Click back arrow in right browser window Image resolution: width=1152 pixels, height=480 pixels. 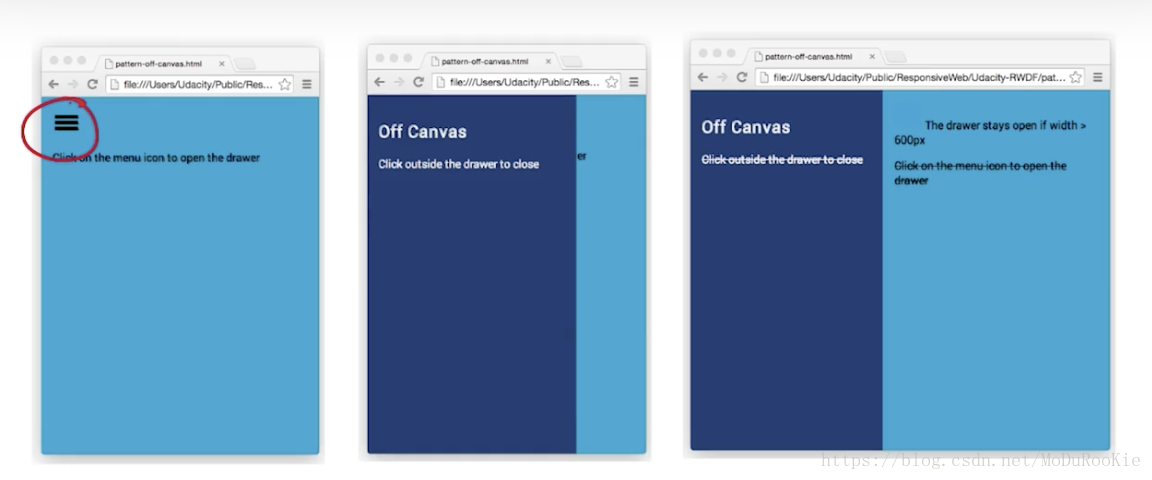(702, 77)
